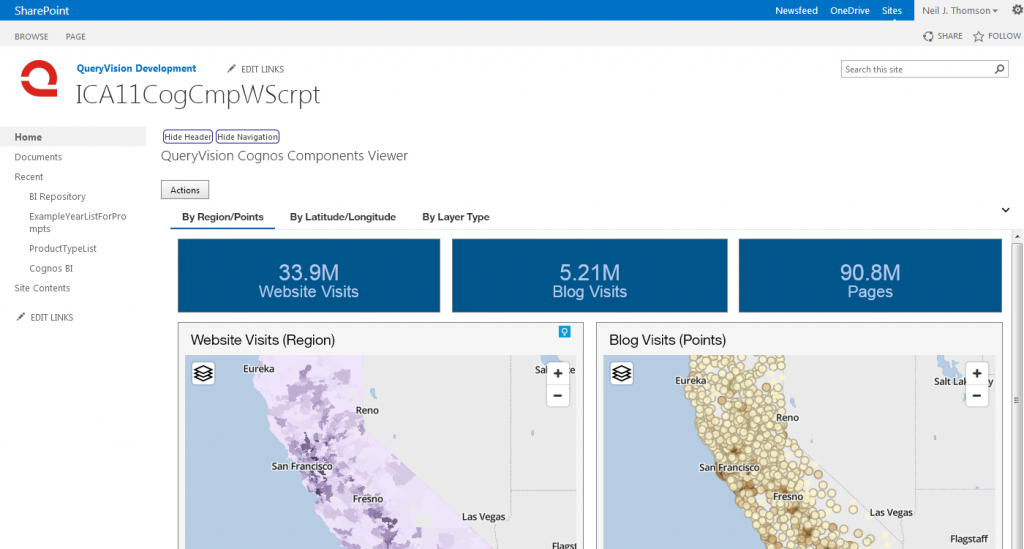Click the ICA11CogCmpWScrpt page title

198,95
